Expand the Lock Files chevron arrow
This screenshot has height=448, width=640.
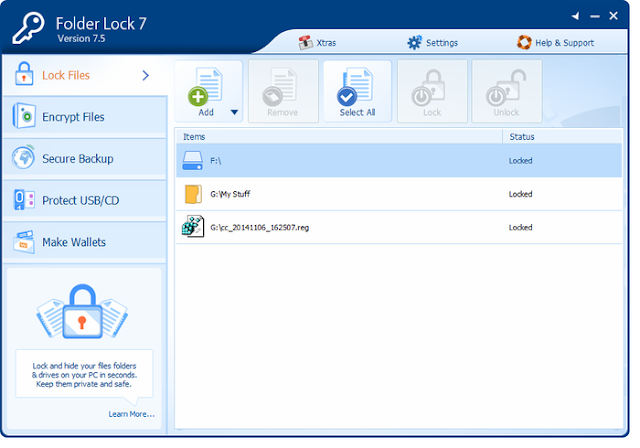click(x=146, y=75)
